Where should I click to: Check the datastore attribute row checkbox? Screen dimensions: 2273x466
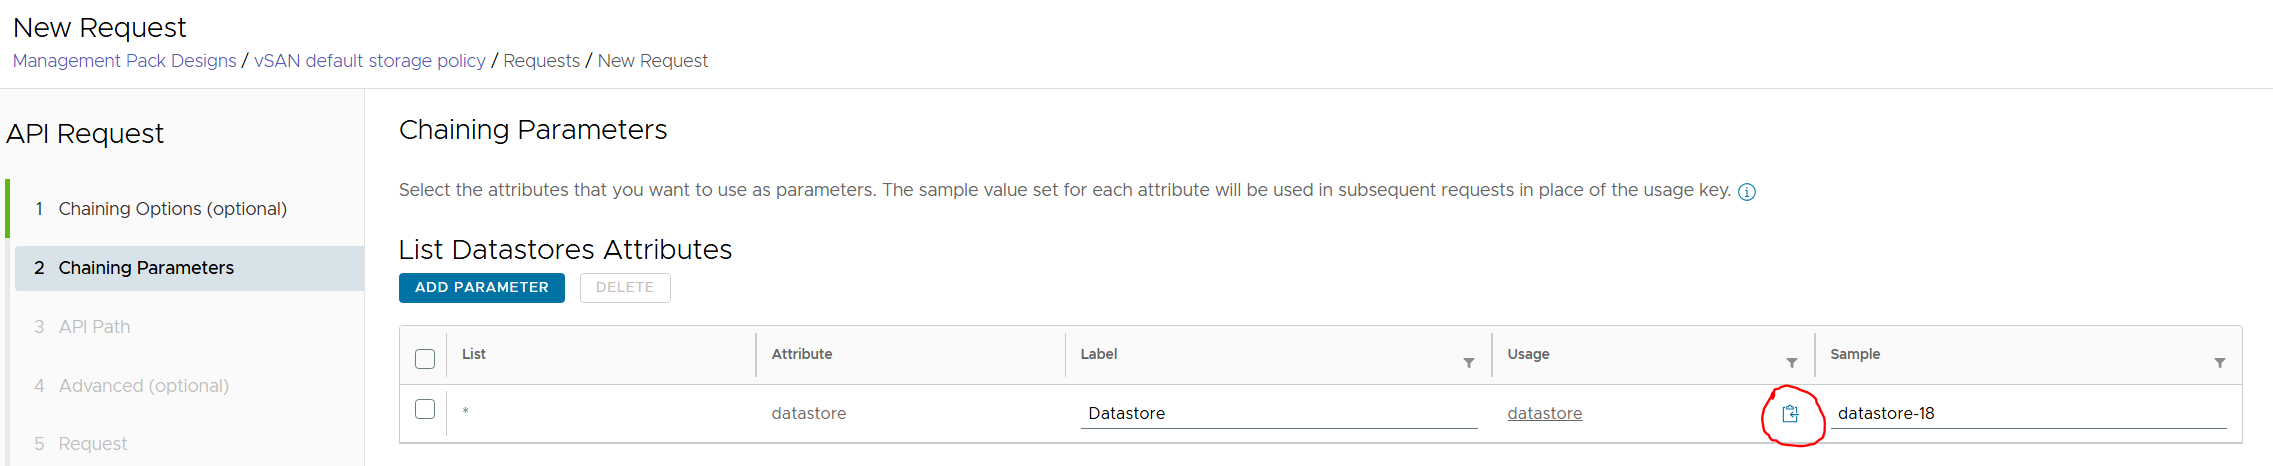pos(425,409)
